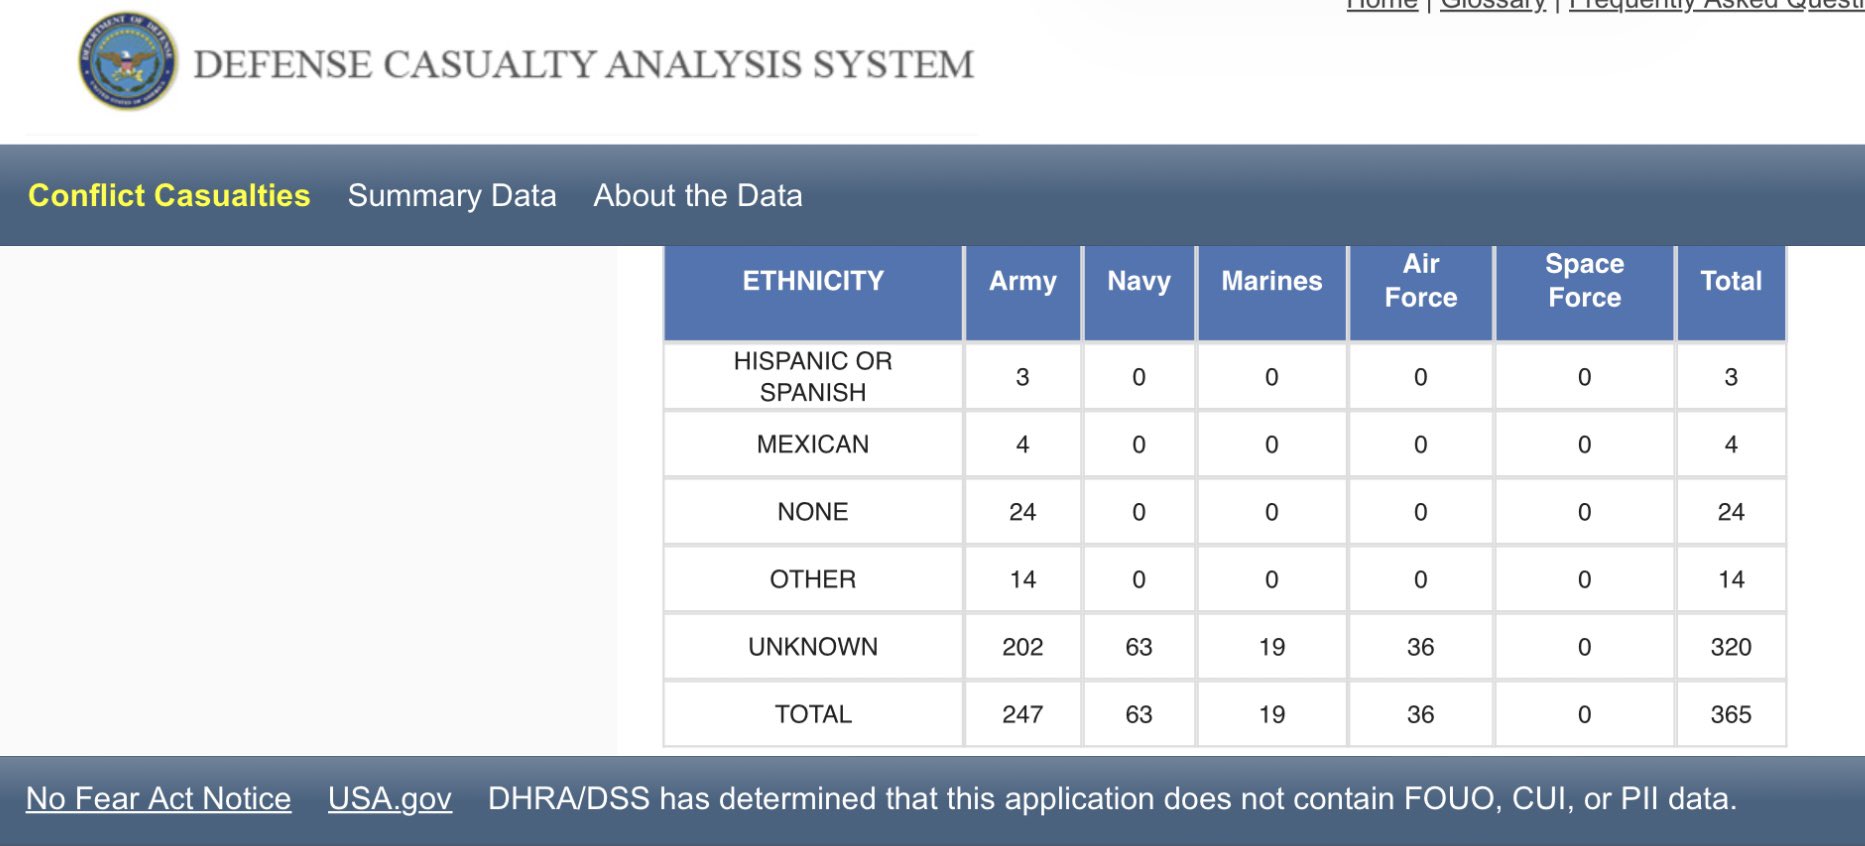Select the UNKNOWN ethnicity row label
1865x846 pixels.
[x=813, y=647]
